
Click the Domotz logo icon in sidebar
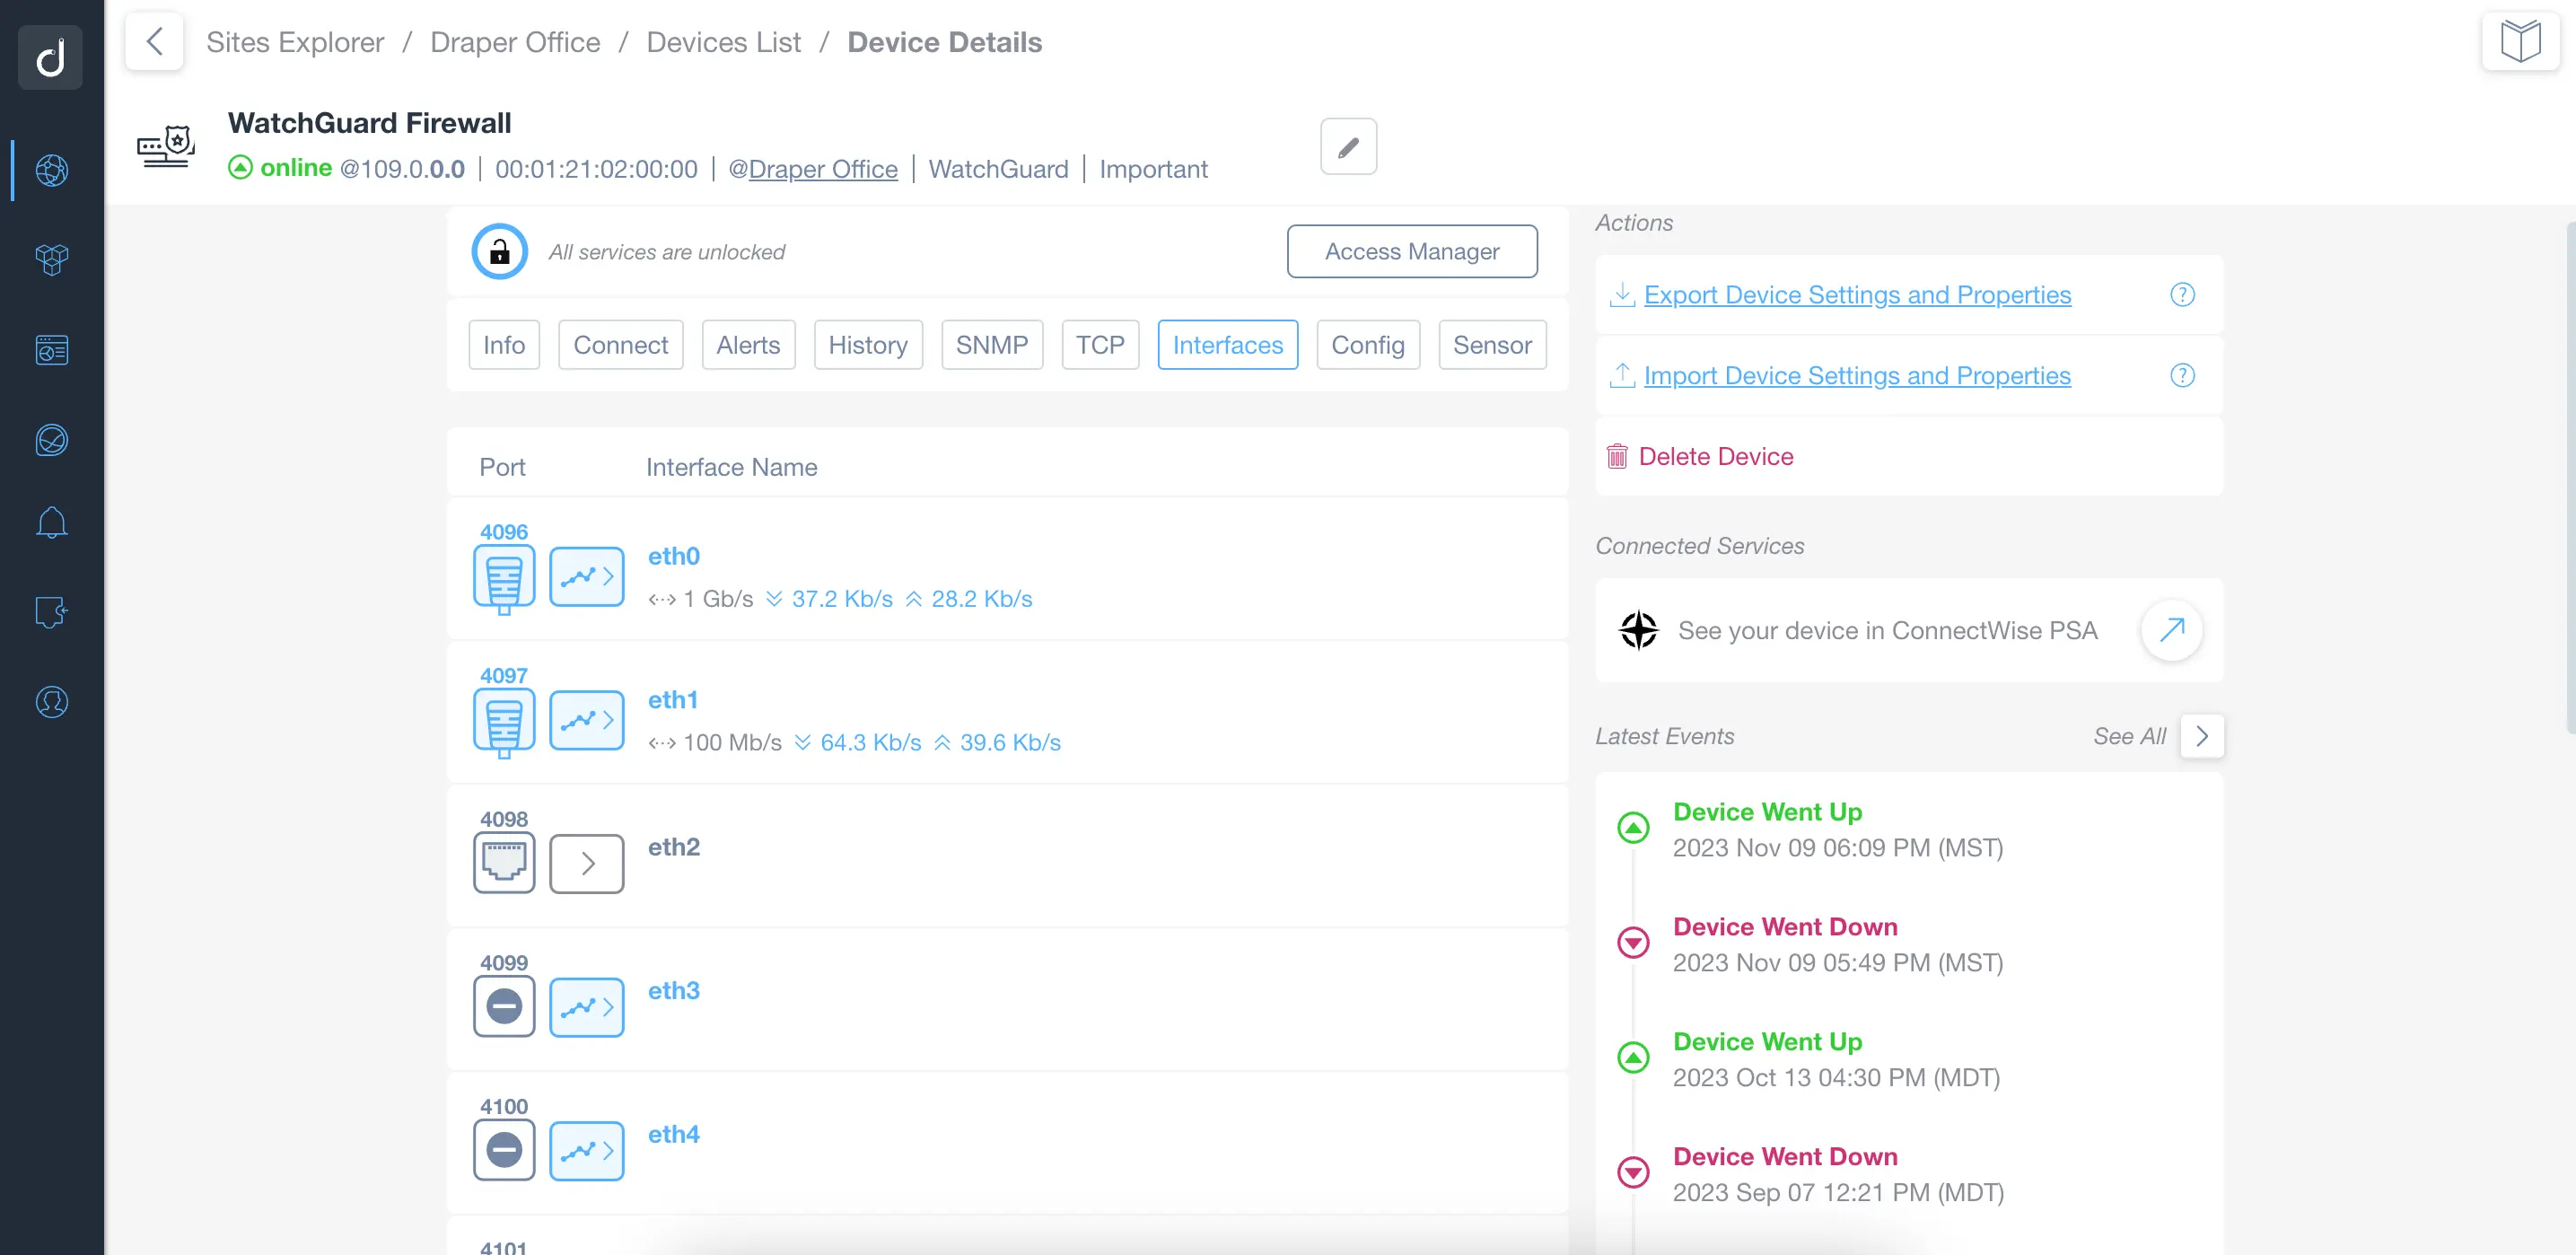click(51, 57)
